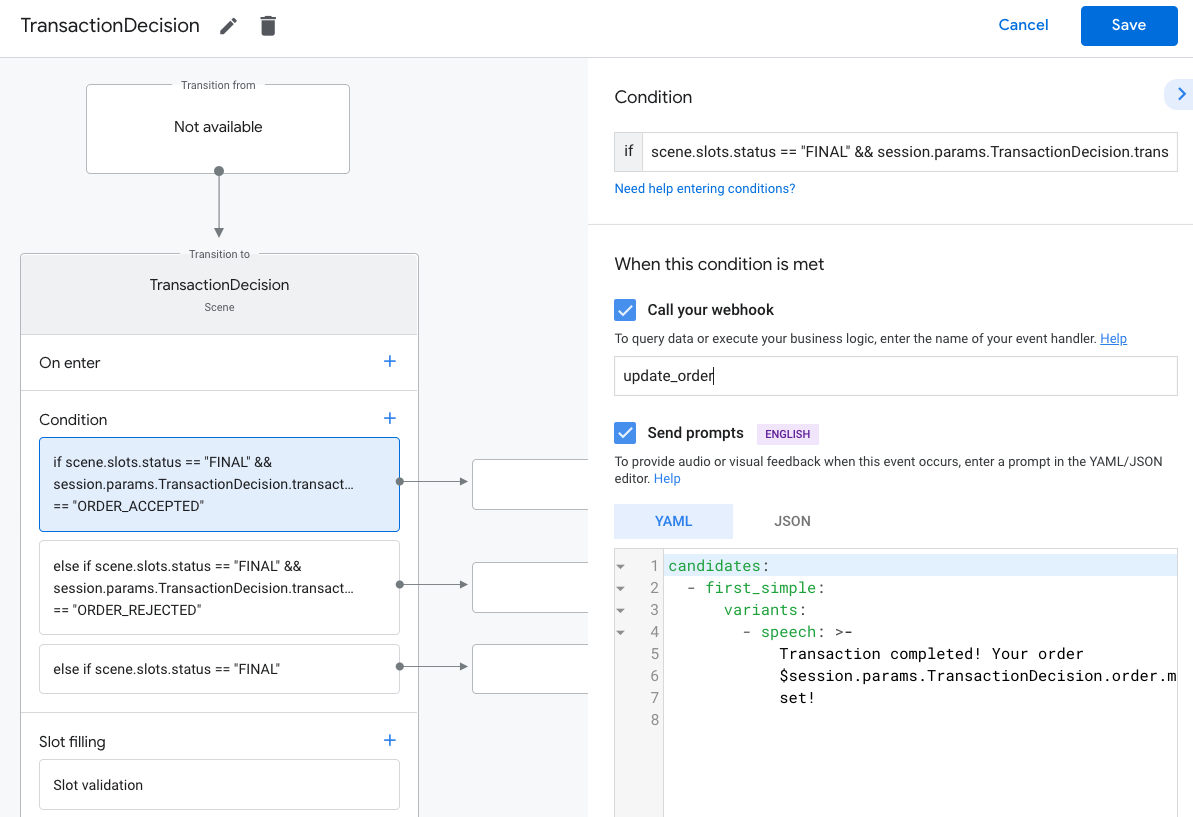Add an On enter handler with plus

390,362
